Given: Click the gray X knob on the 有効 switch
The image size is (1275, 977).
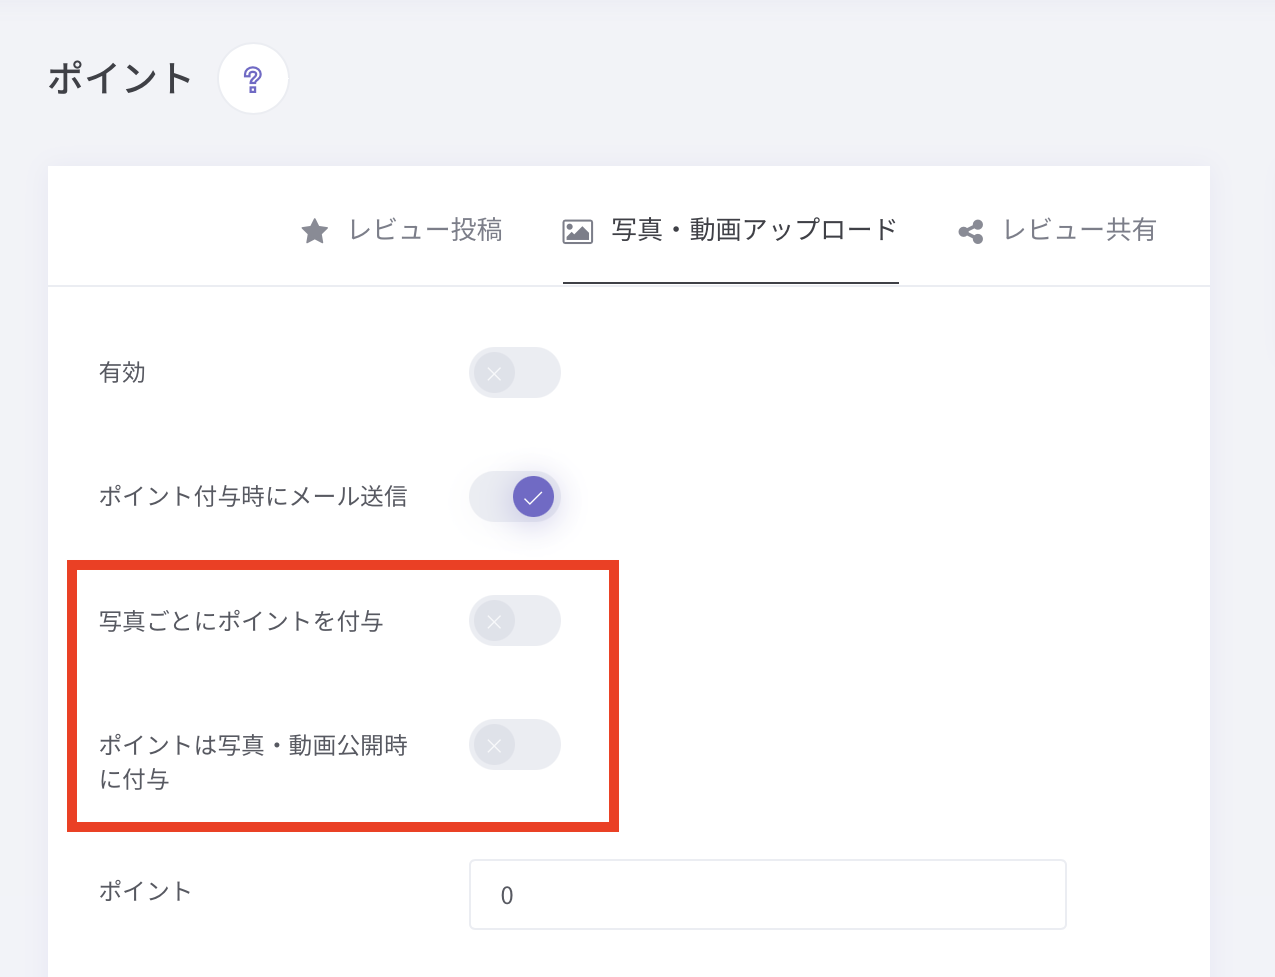Looking at the screenshot, I should pyautogui.click(x=494, y=373).
